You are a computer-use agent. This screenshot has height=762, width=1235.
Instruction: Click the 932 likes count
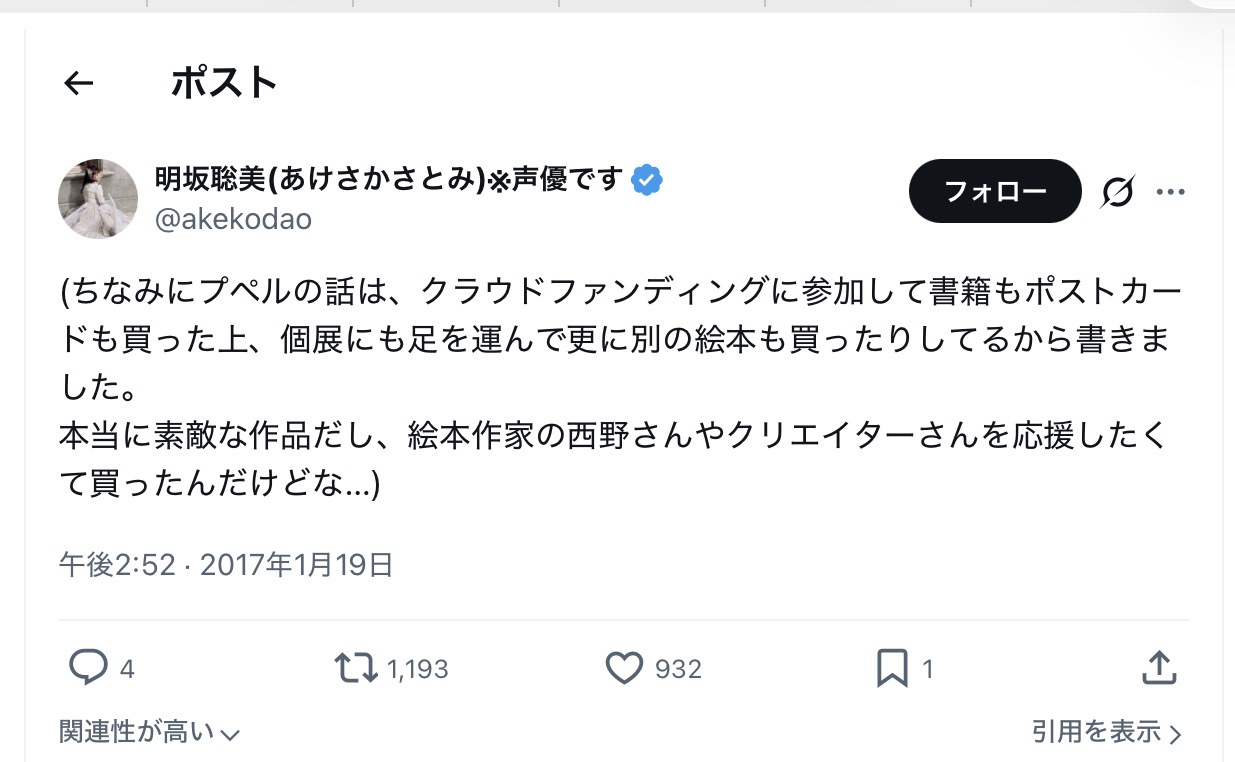click(678, 669)
